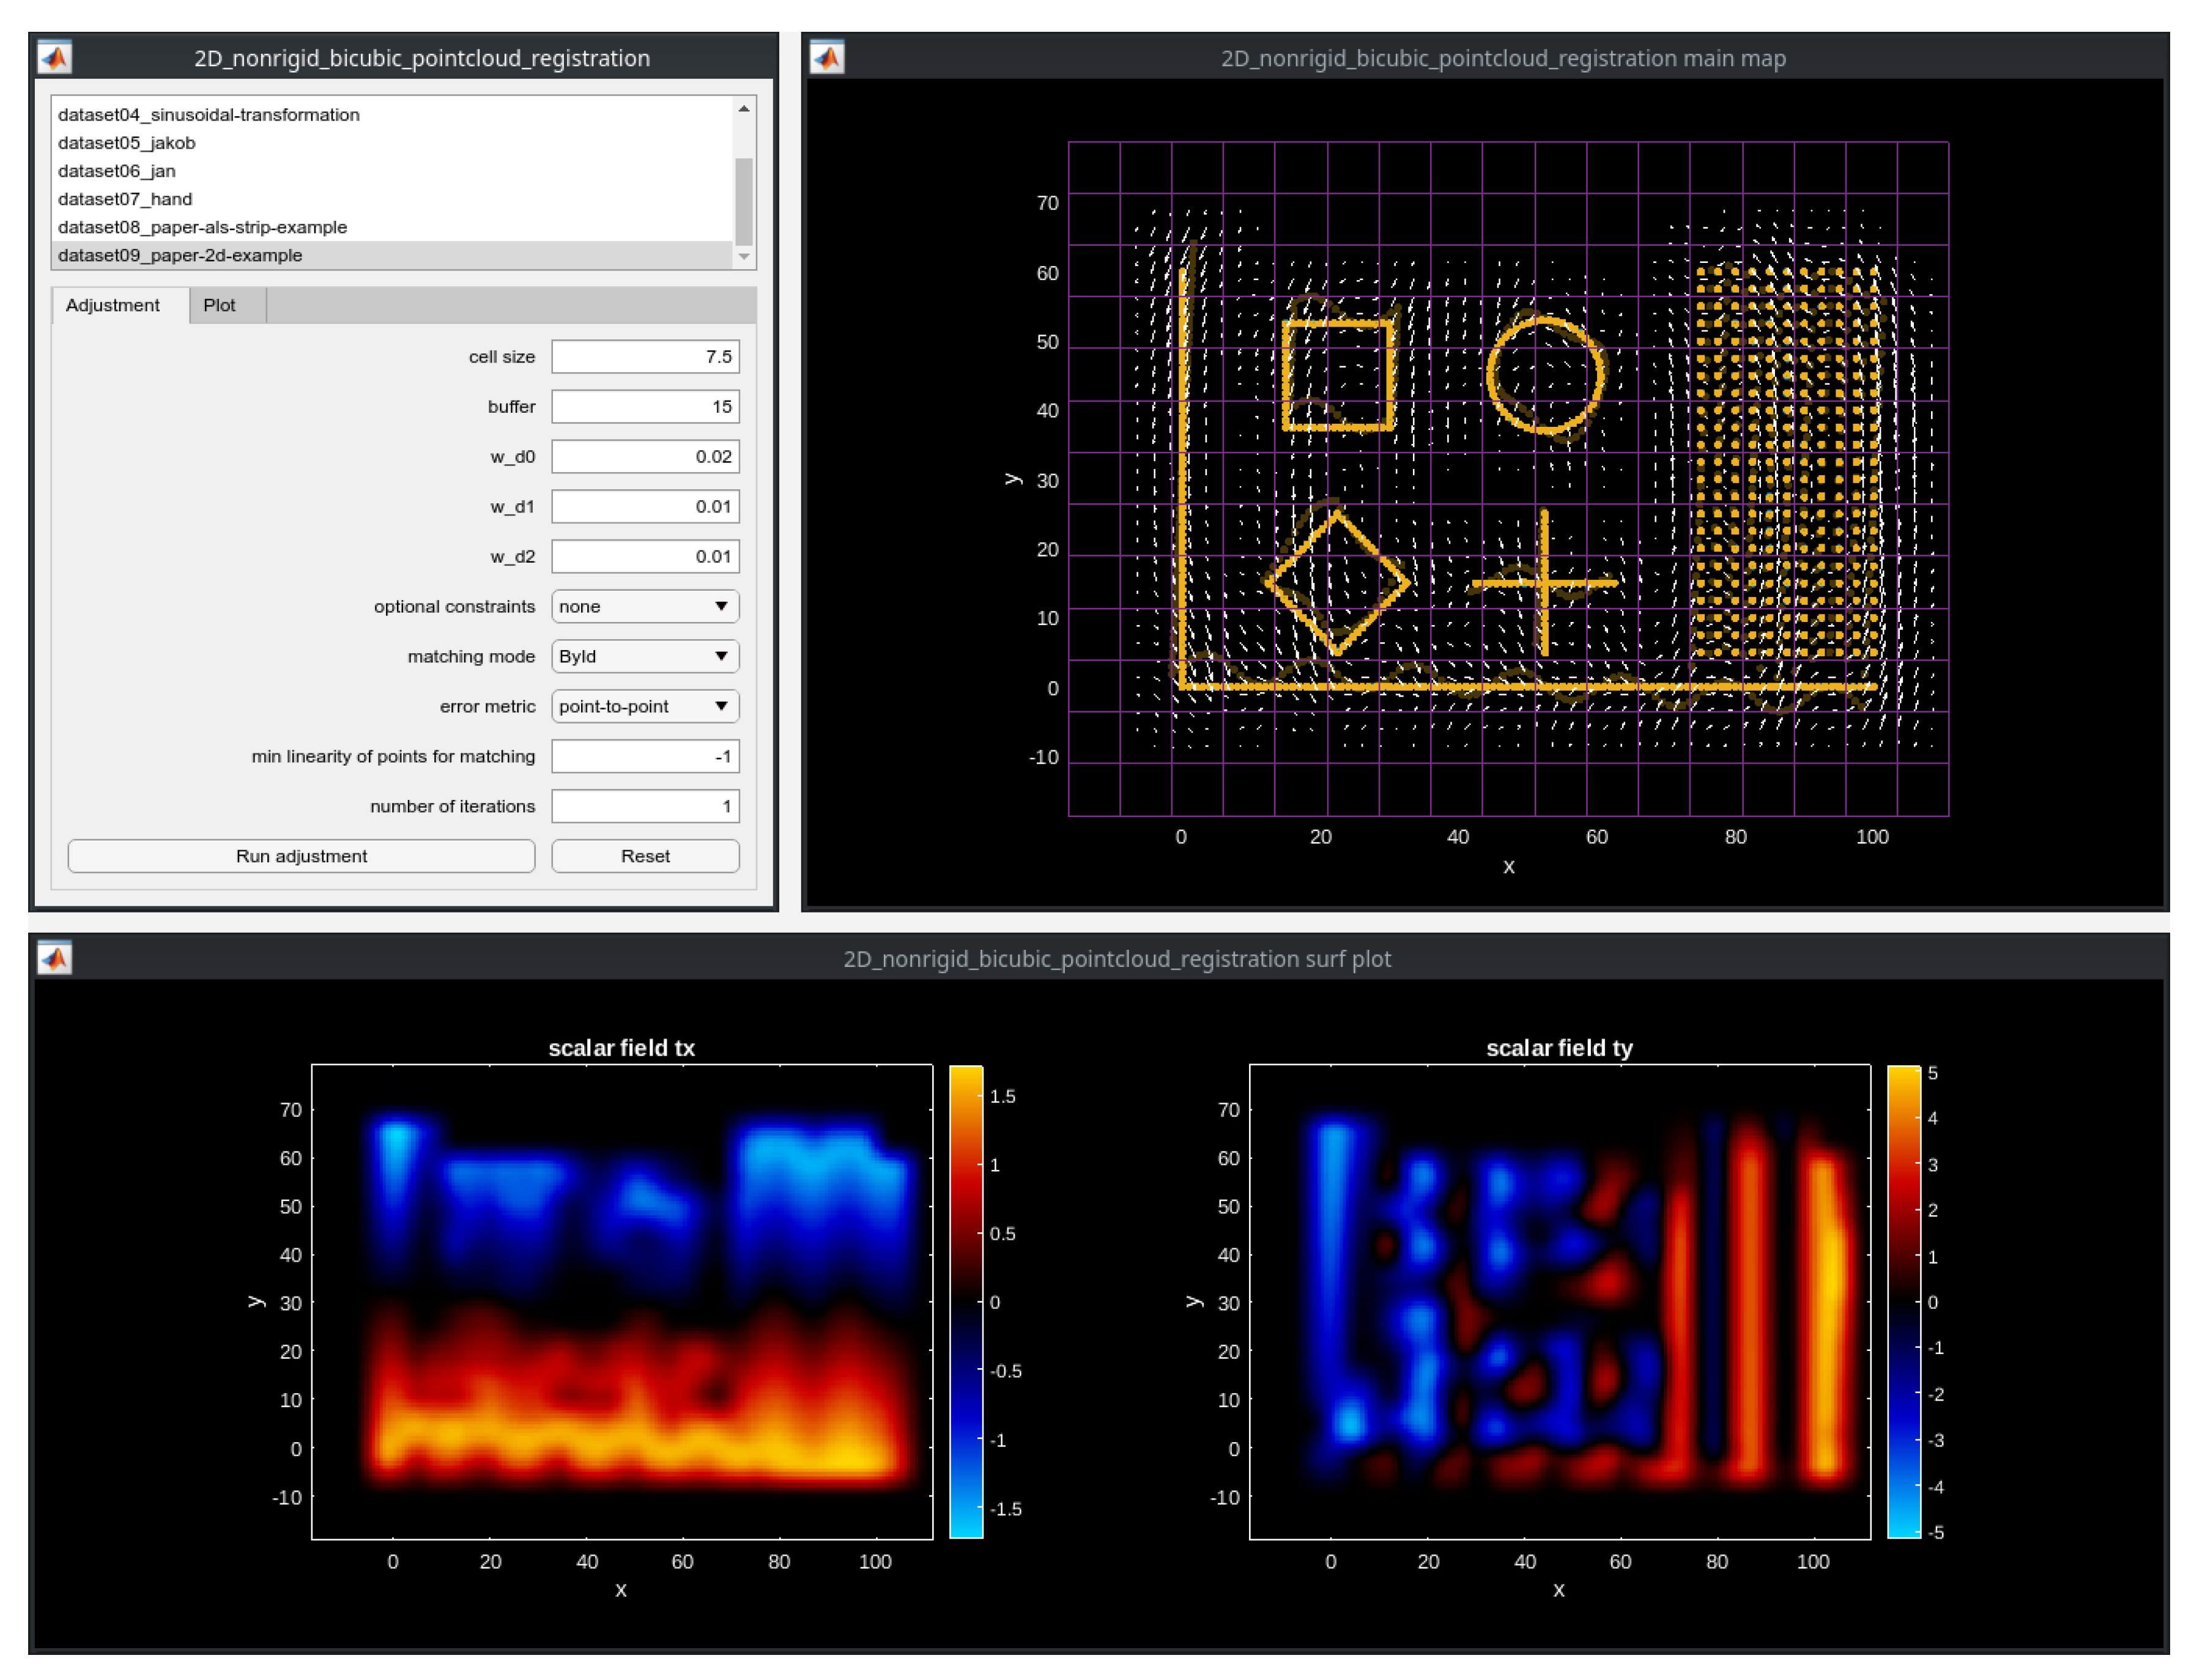Select the Adjustment tab
This screenshot has height=1680, width=2194.
click(112, 305)
